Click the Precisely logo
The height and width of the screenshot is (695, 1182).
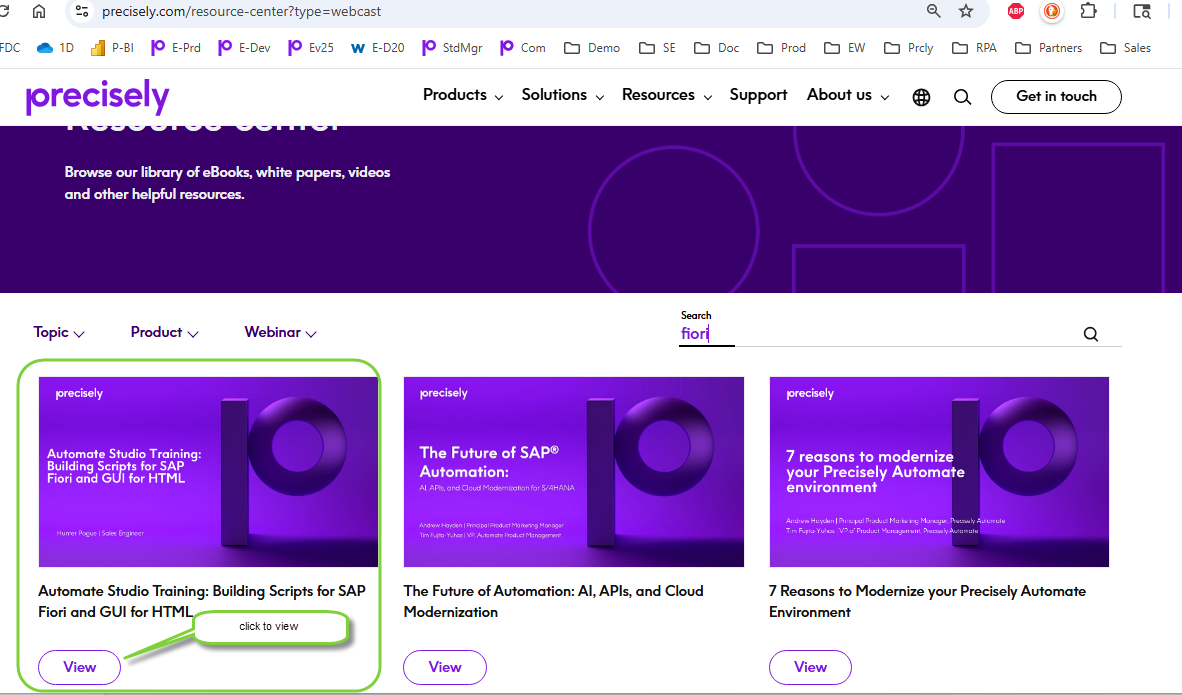[97, 96]
